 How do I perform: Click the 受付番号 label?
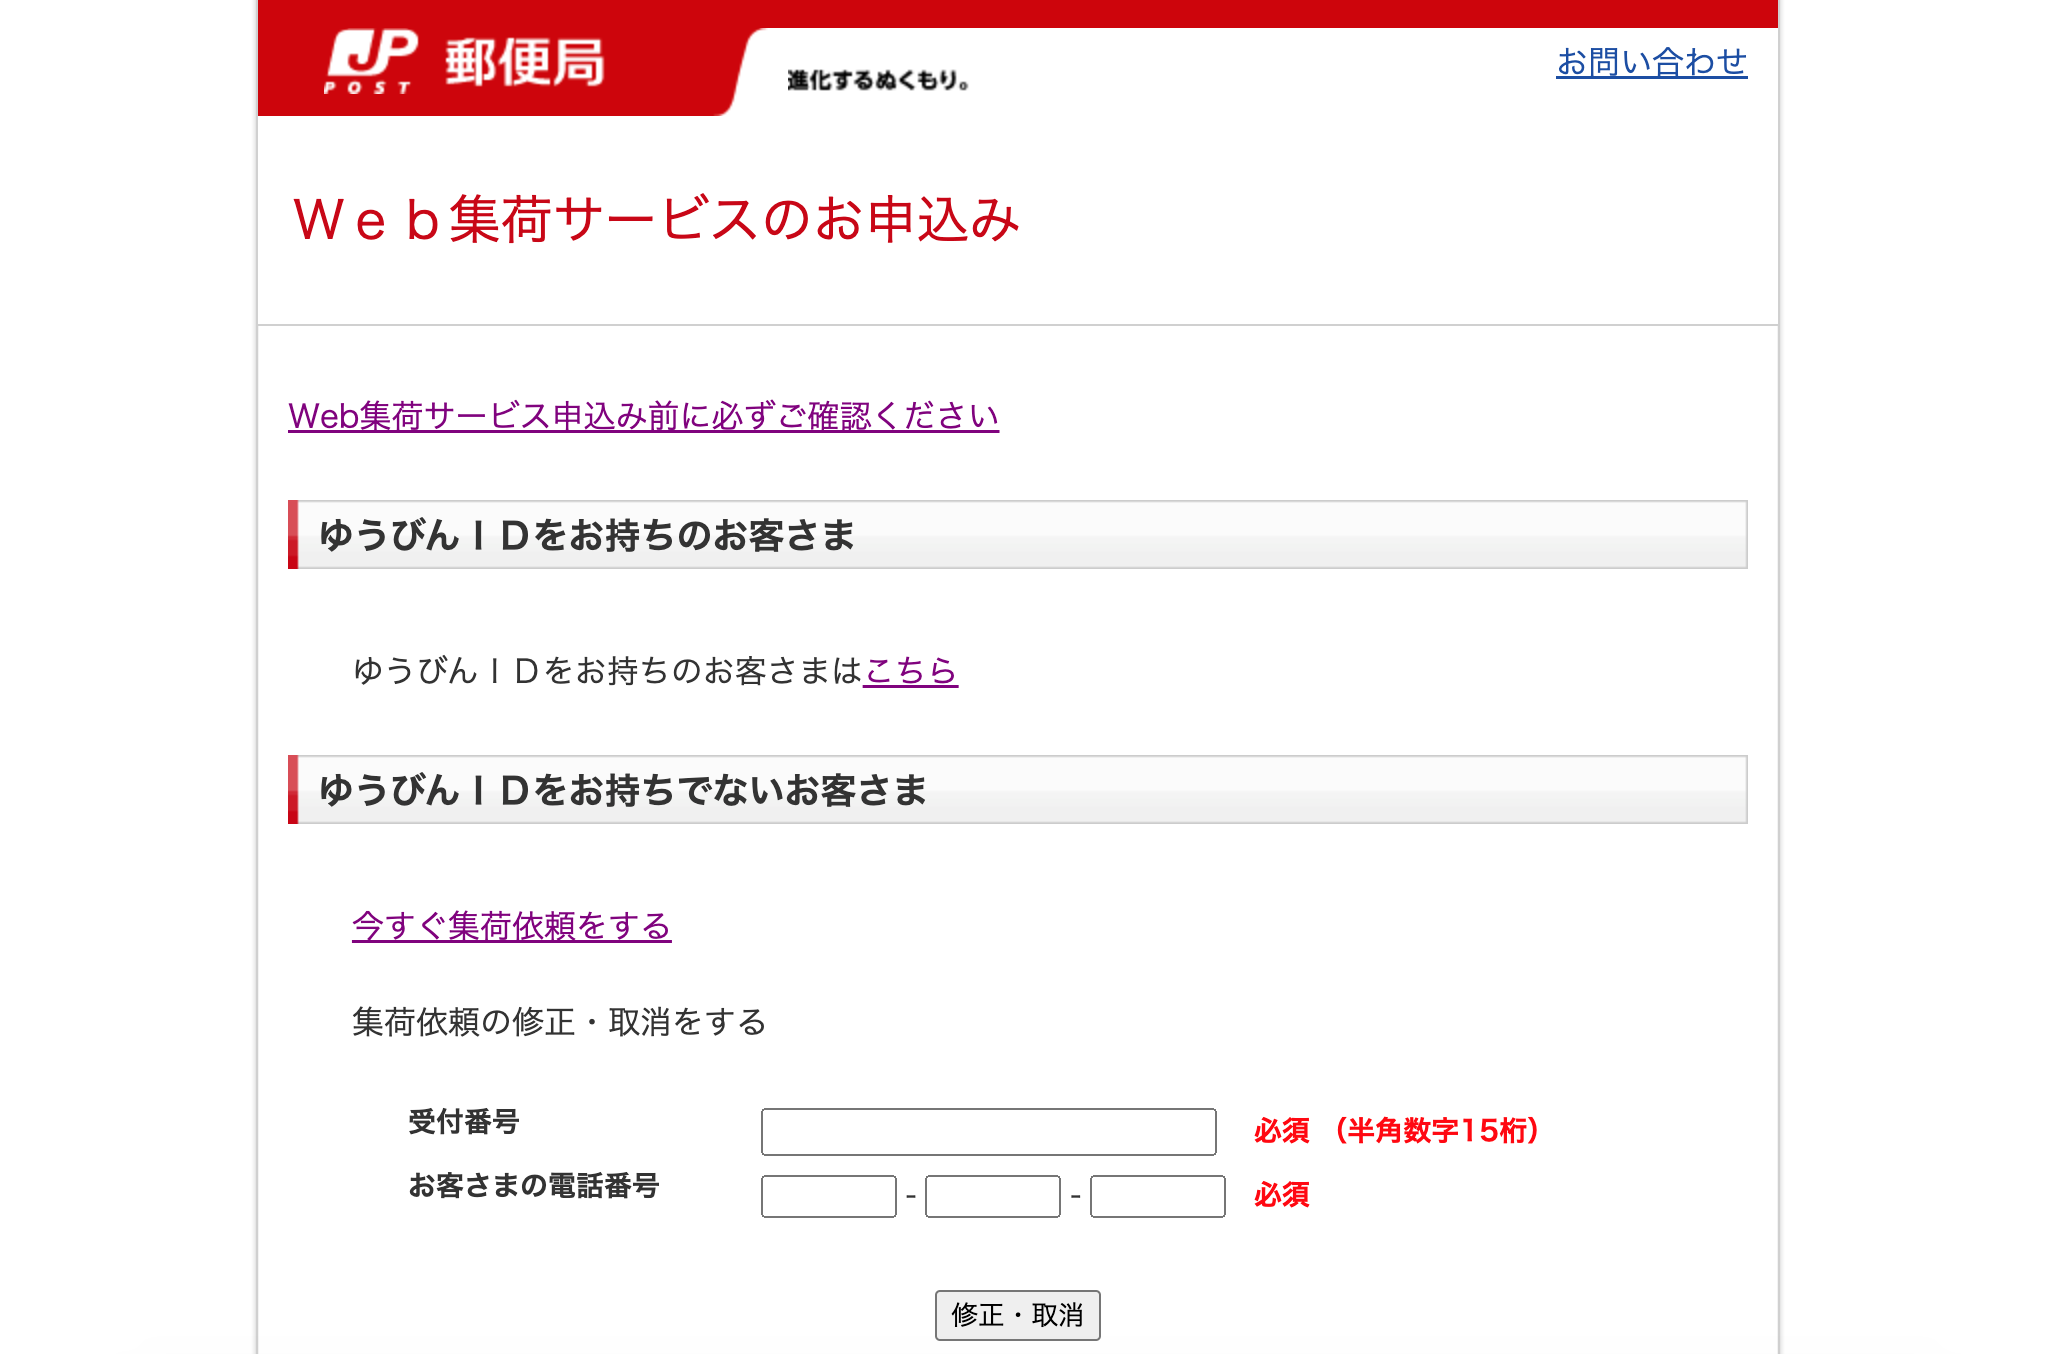click(x=463, y=1122)
